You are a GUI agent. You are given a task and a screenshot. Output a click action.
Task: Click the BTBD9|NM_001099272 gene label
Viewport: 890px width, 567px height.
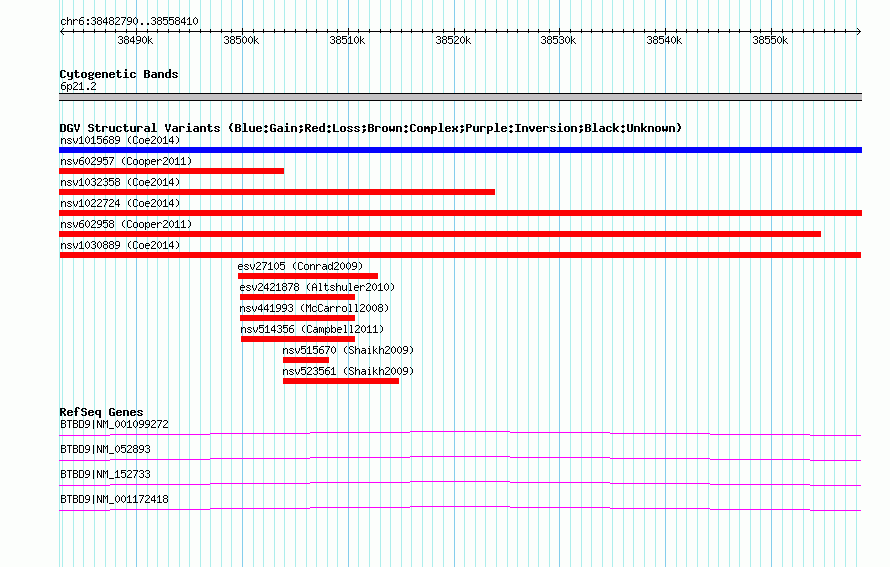point(114,425)
